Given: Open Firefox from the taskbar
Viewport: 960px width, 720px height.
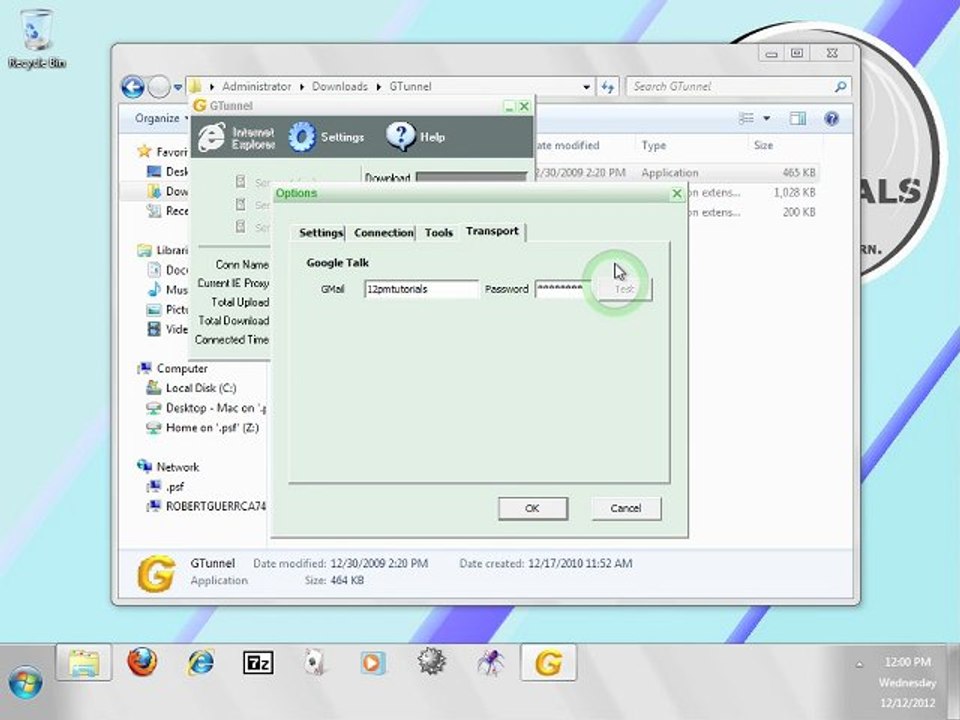Looking at the screenshot, I should [x=142, y=662].
